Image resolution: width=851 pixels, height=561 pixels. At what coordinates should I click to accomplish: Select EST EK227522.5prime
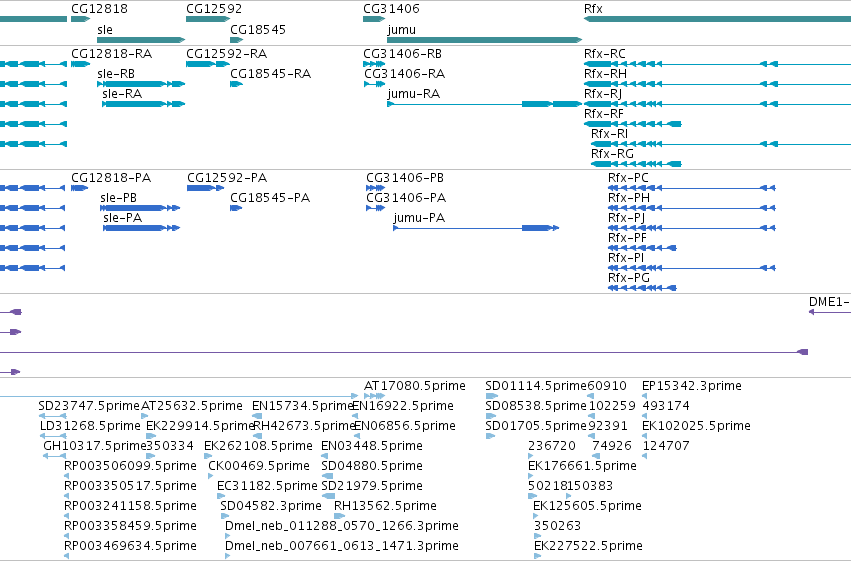[x=588, y=546]
